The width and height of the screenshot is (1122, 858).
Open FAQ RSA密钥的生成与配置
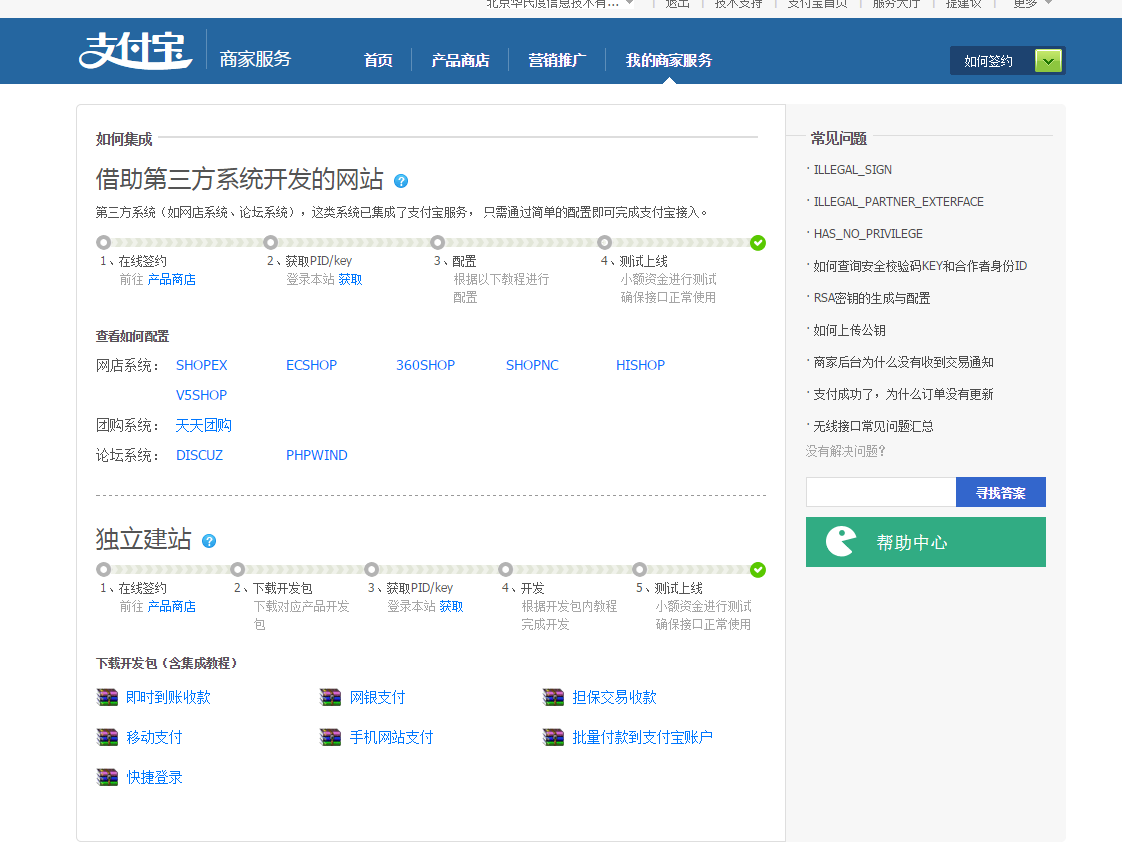[x=872, y=298]
